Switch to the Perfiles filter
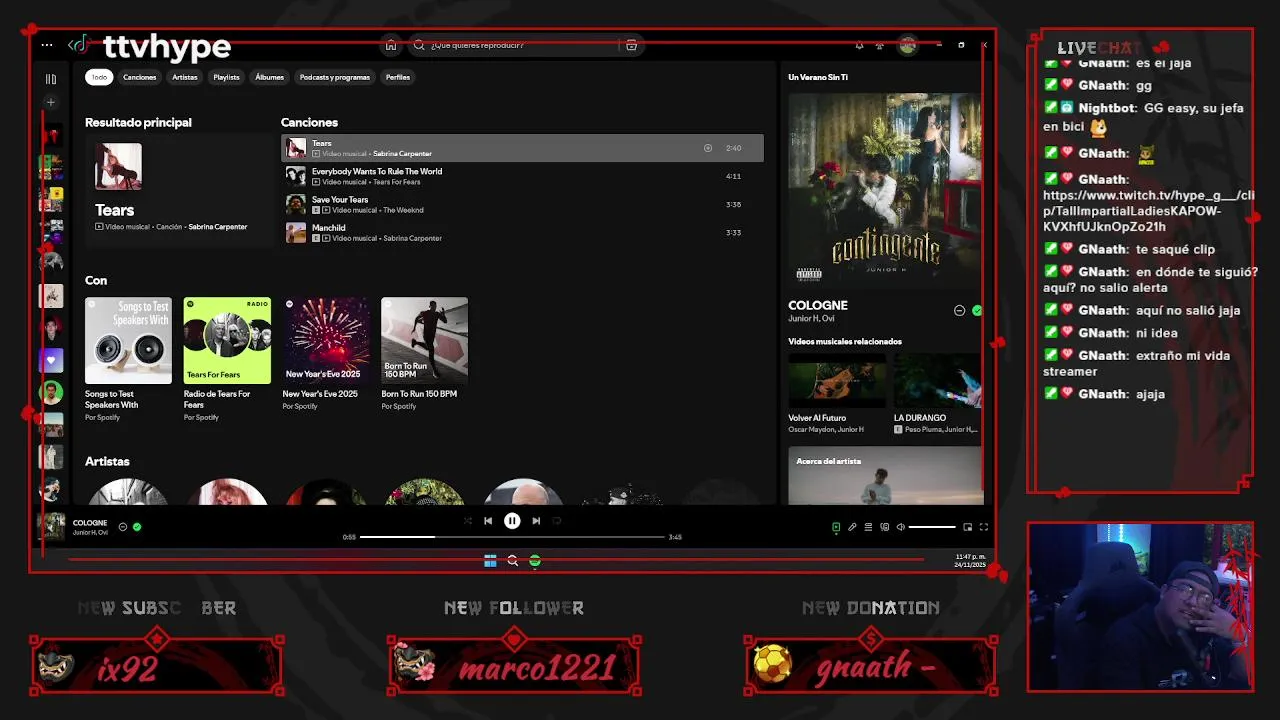The height and width of the screenshot is (720, 1280). pyautogui.click(x=398, y=77)
